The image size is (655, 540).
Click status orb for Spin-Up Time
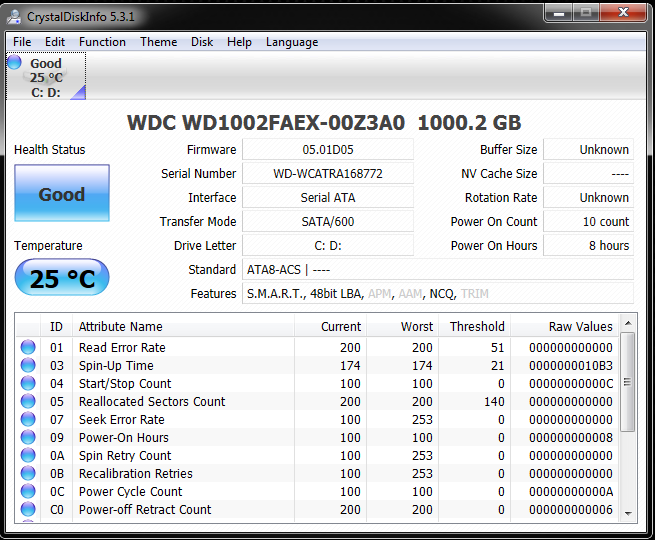pos(28,365)
